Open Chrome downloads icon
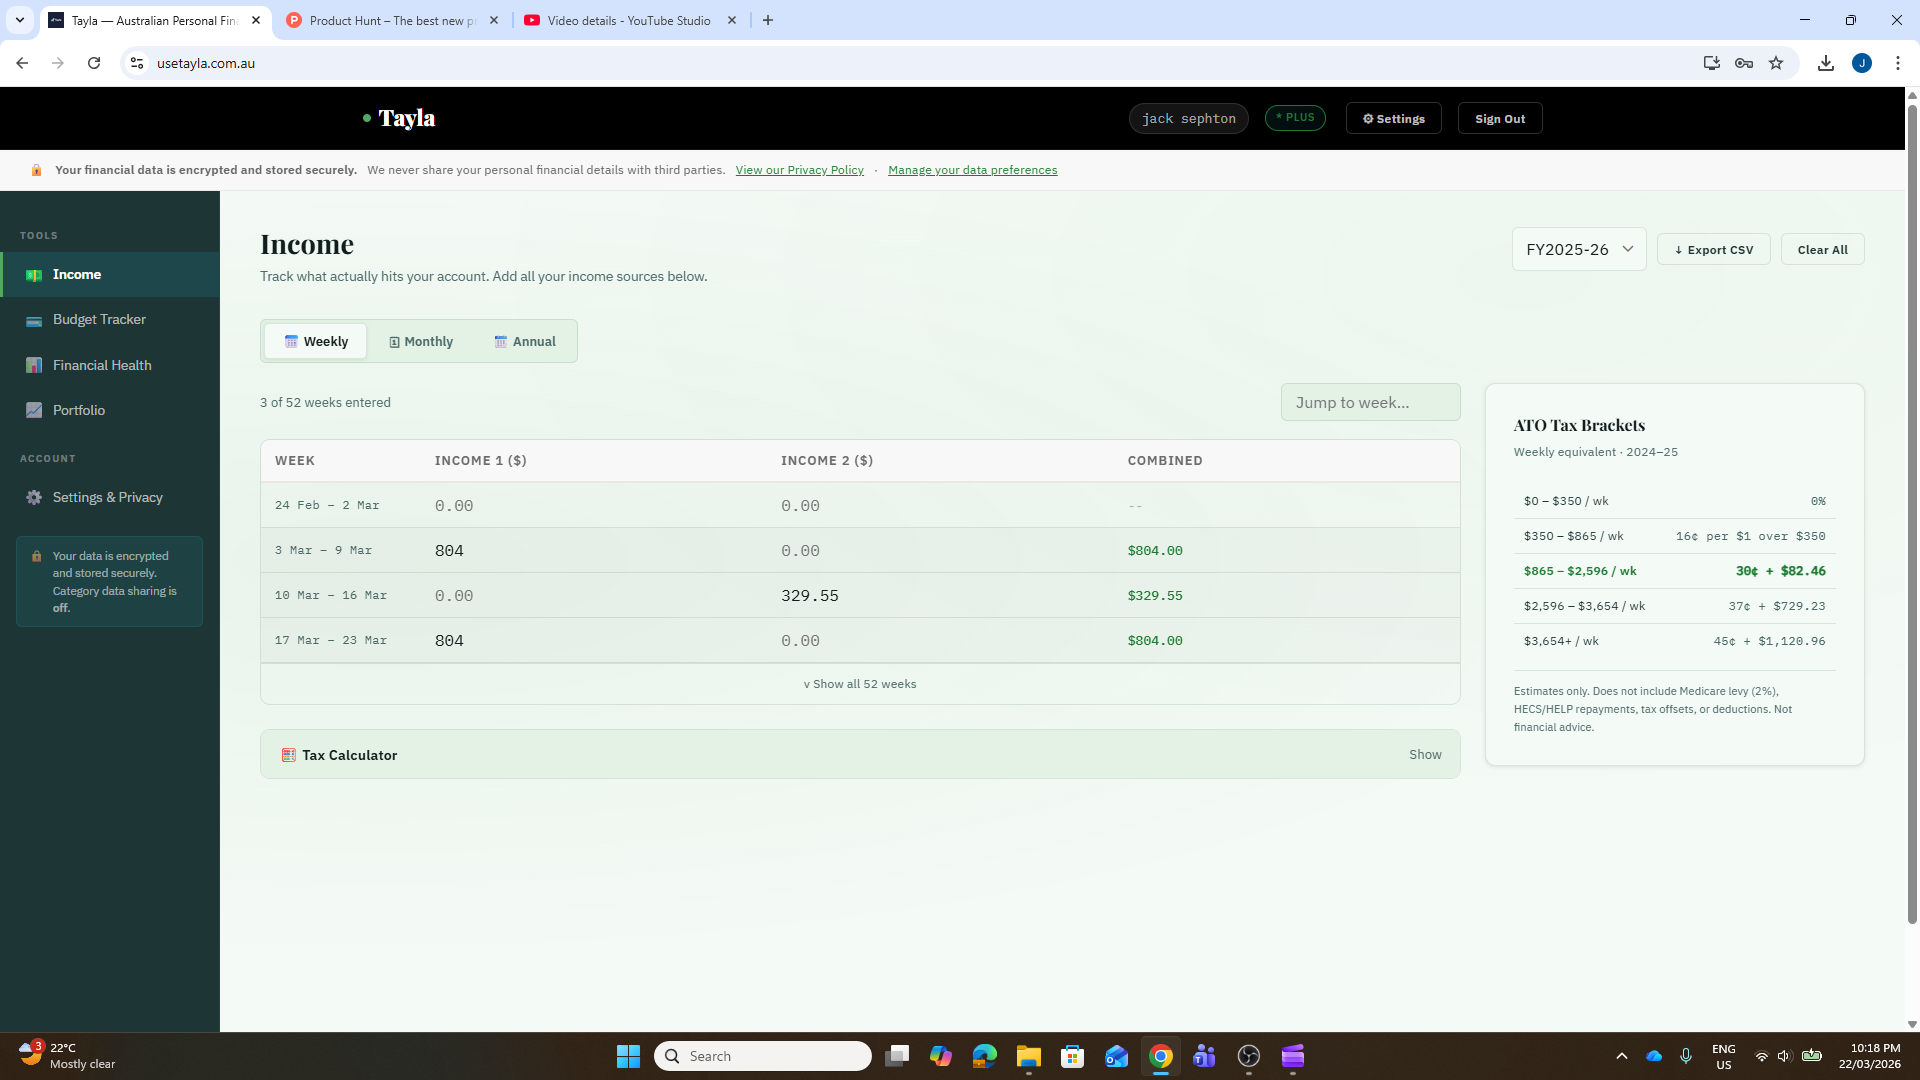Image resolution: width=1920 pixels, height=1080 pixels. point(1826,63)
